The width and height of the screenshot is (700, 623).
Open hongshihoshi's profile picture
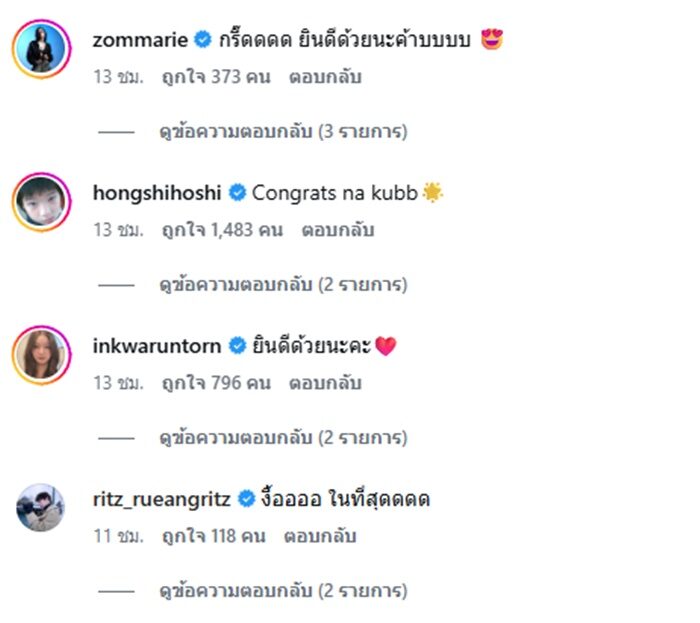point(41,203)
